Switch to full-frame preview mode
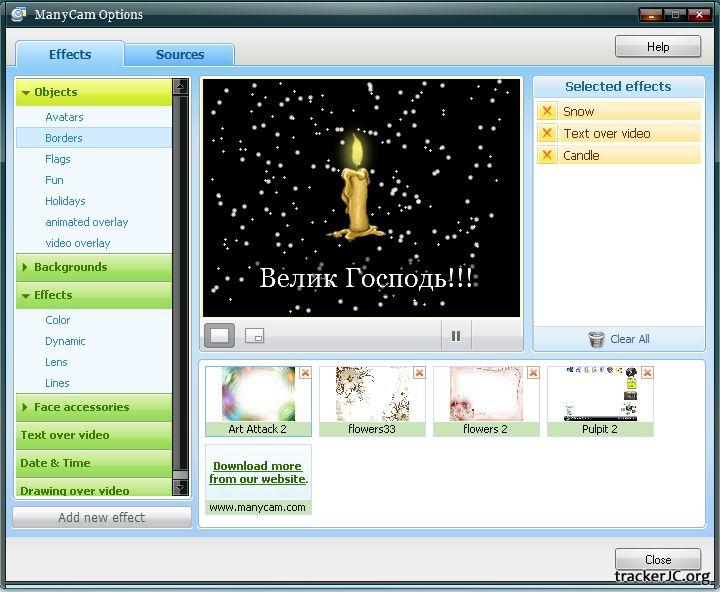Screen dimensions: 720x592 point(220,336)
